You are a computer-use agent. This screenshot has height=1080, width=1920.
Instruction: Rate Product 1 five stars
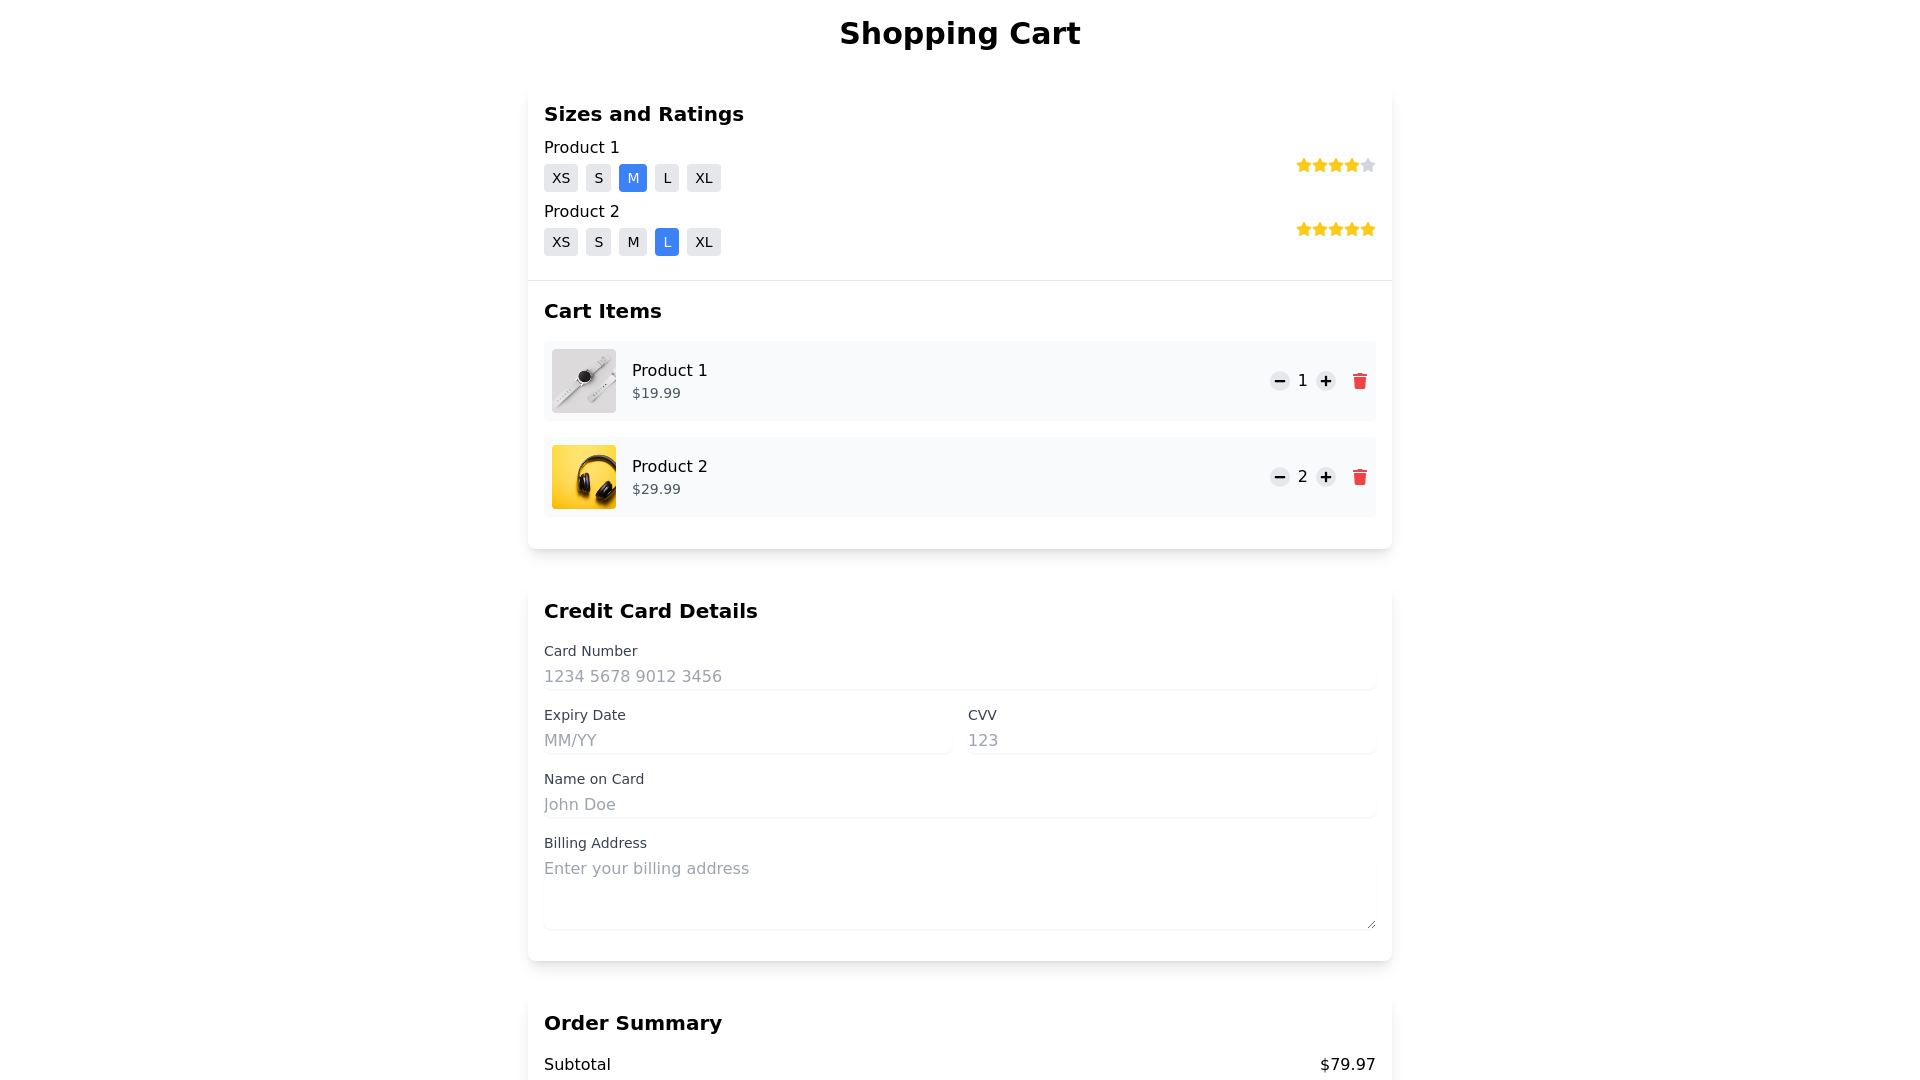coord(1368,165)
